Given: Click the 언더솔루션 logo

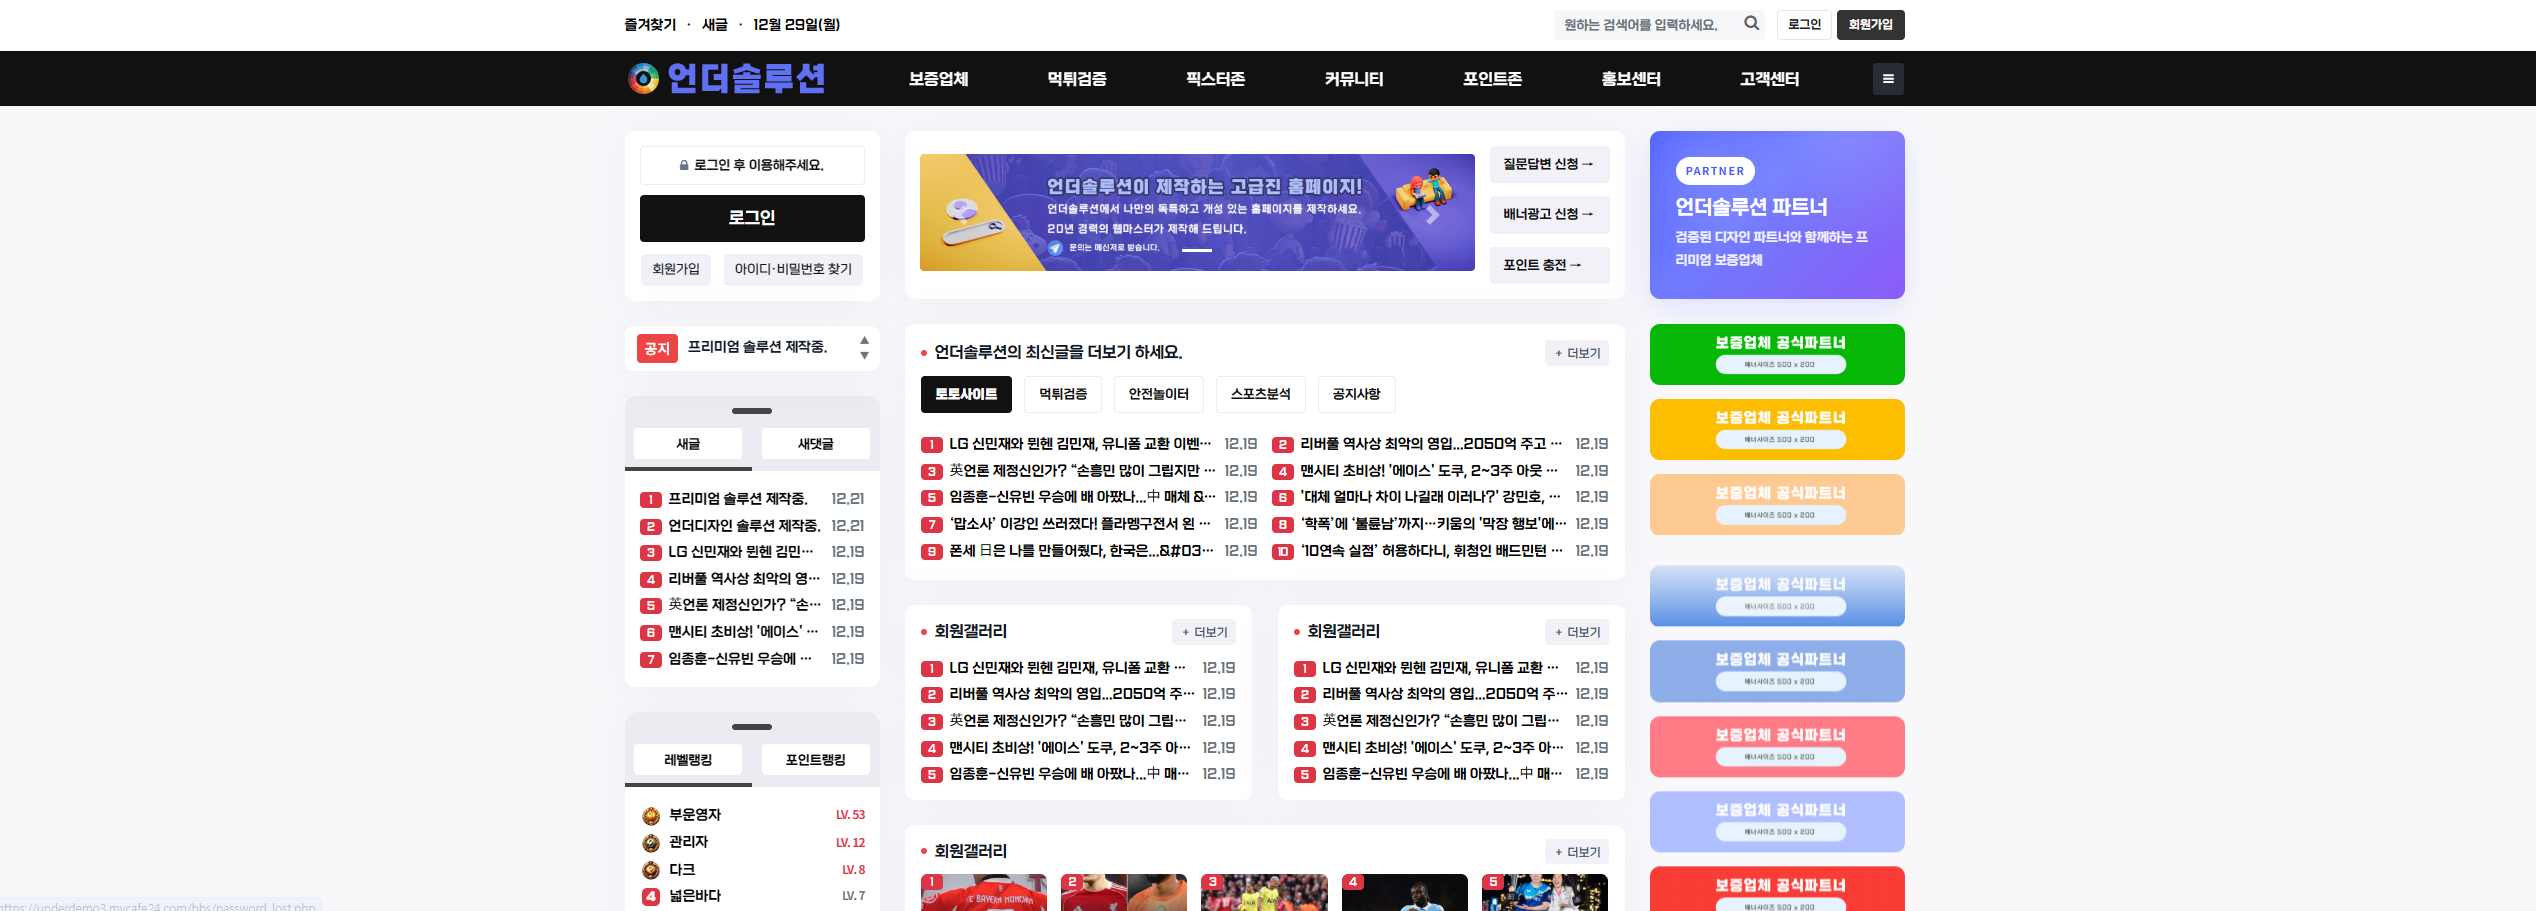Looking at the screenshot, I should coord(727,79).
